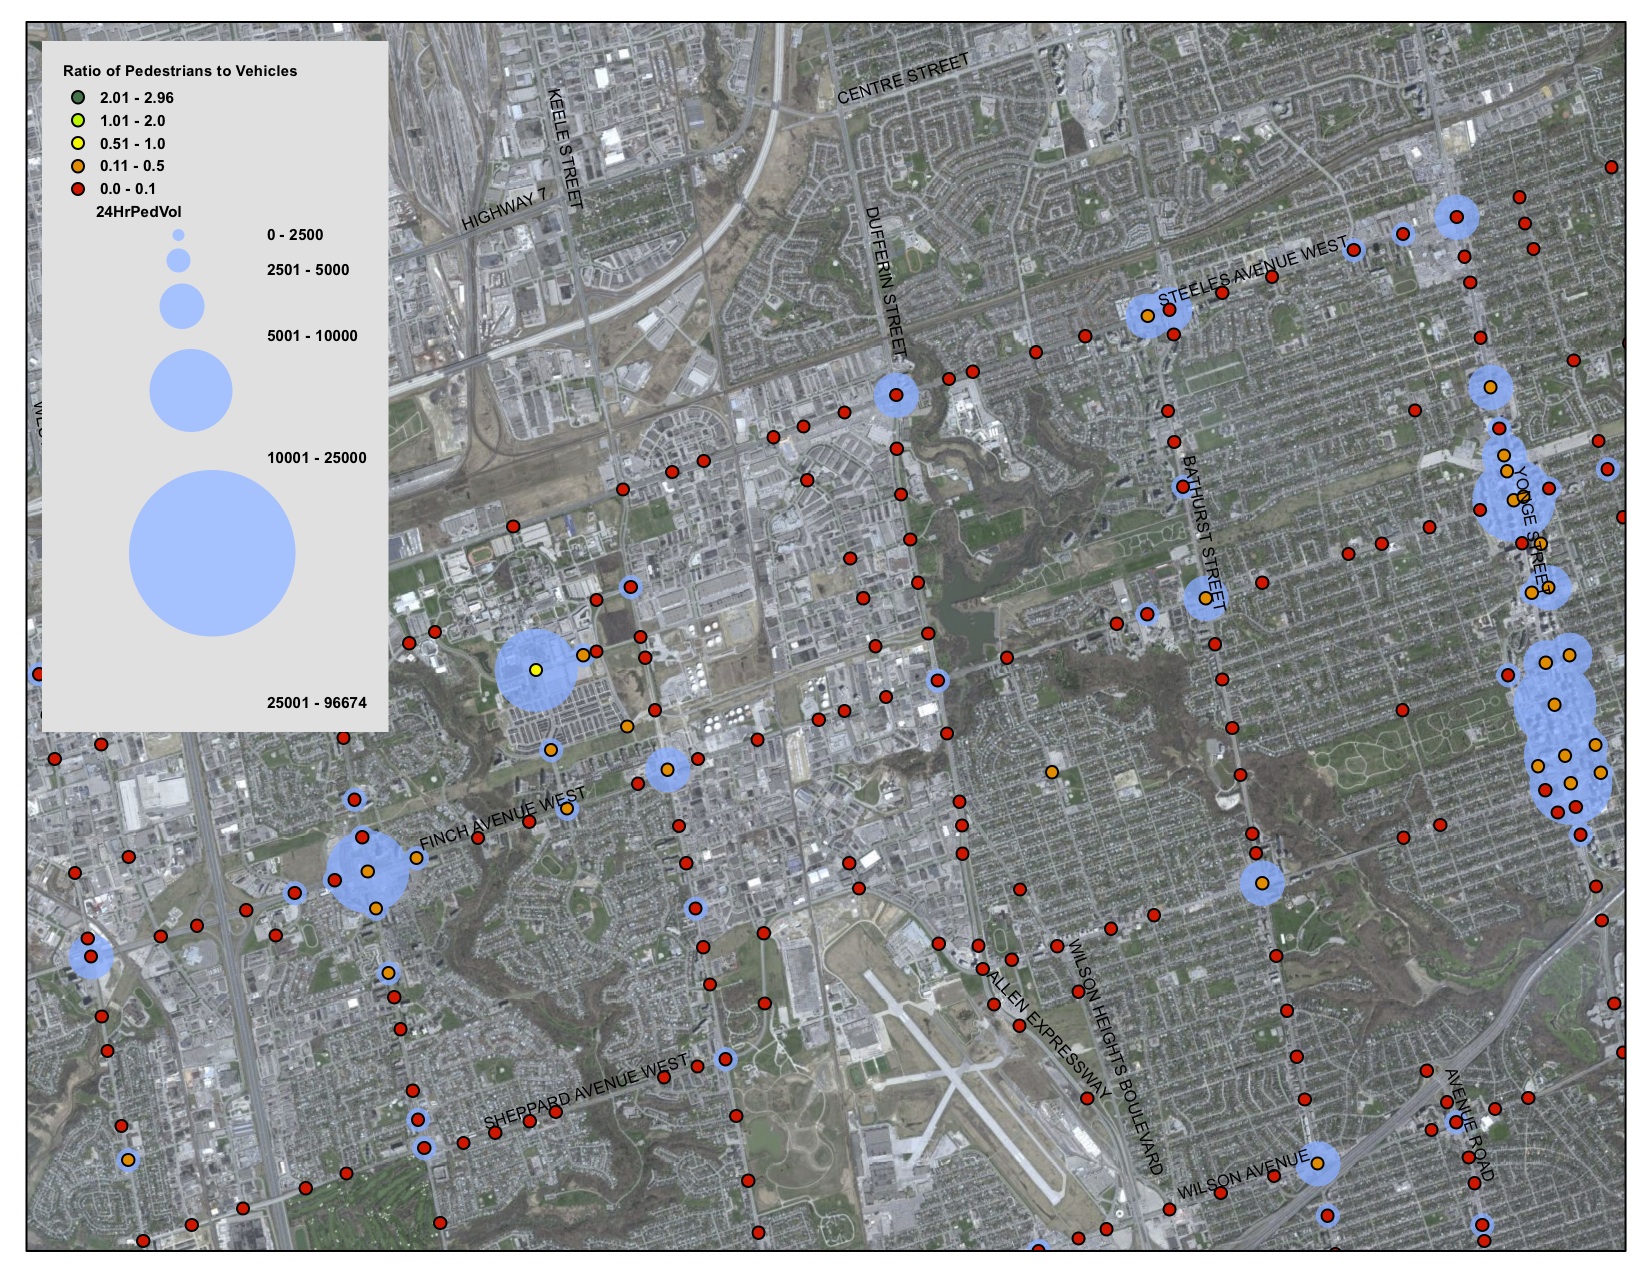1651x1275 pixels.
Task: Select the KEELE STREET map label
Action: (x=565, y=148)
